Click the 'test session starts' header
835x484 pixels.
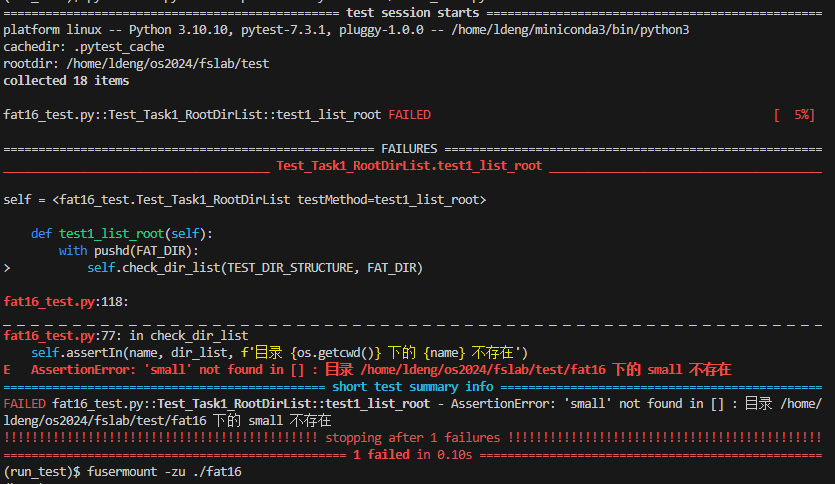pos(412,12)
